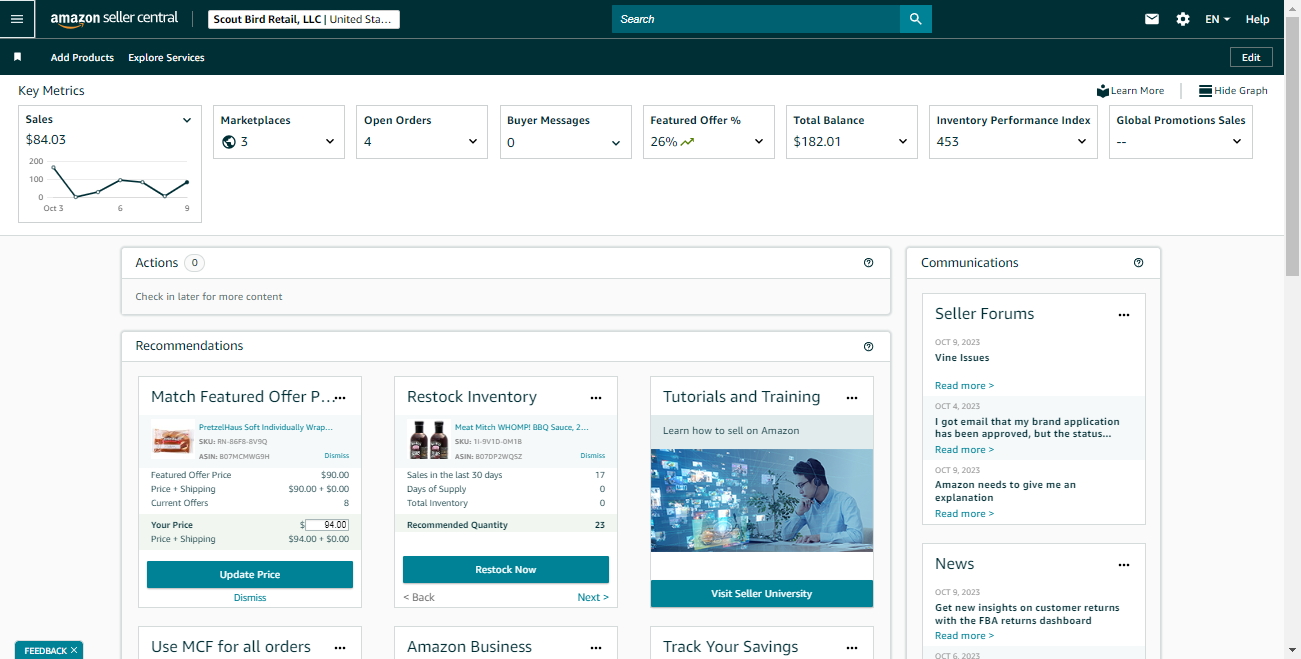
Task: Read more on FBA returns dashboard news
Action: point(964,635)
